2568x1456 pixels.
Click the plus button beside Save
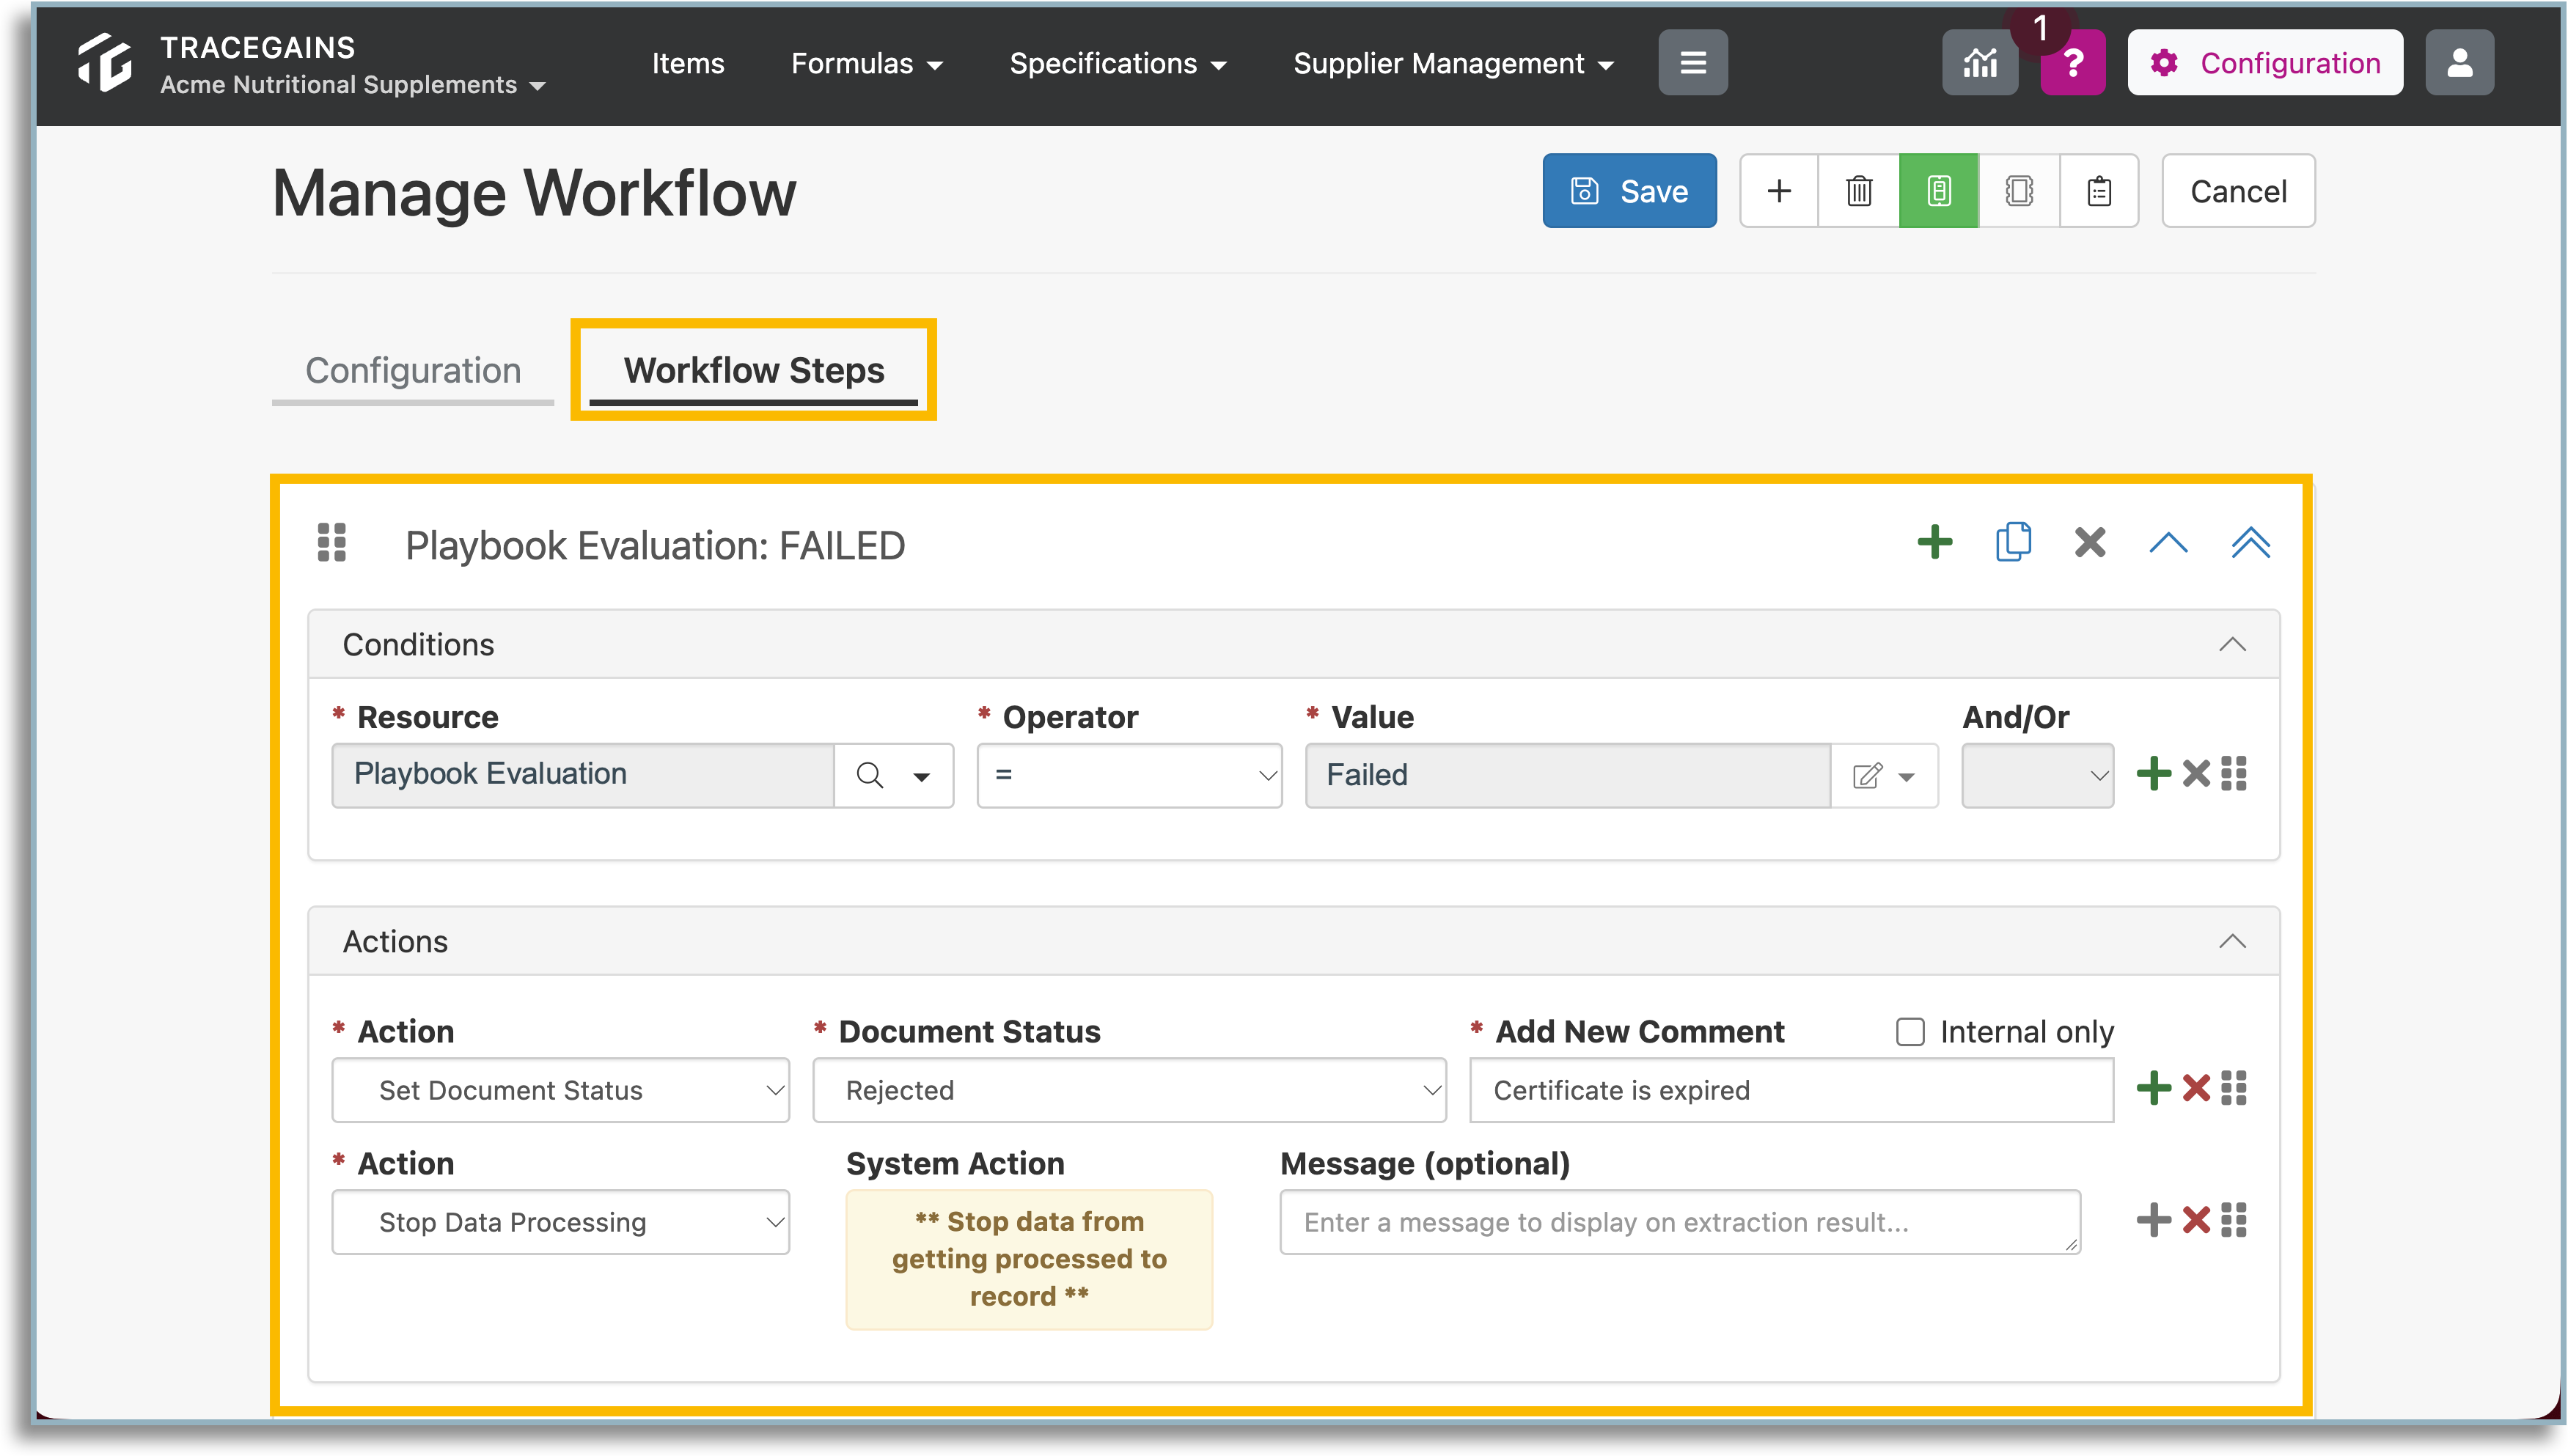click(1779, 191)
